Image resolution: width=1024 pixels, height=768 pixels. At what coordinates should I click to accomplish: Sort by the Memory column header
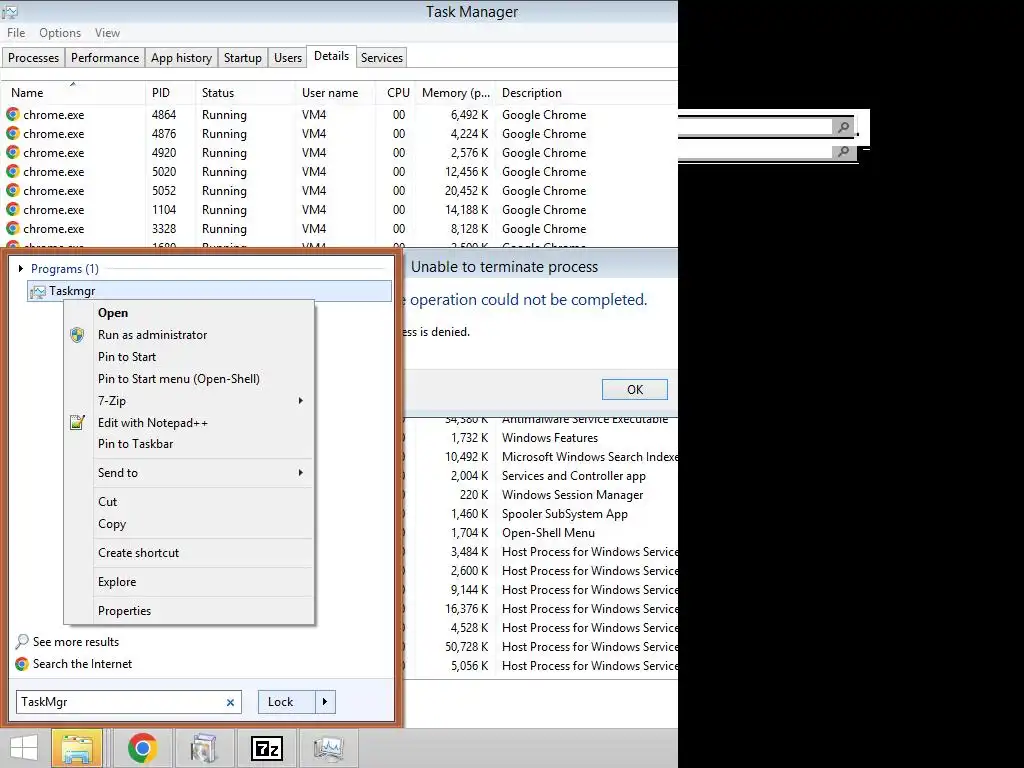point(455,93)
